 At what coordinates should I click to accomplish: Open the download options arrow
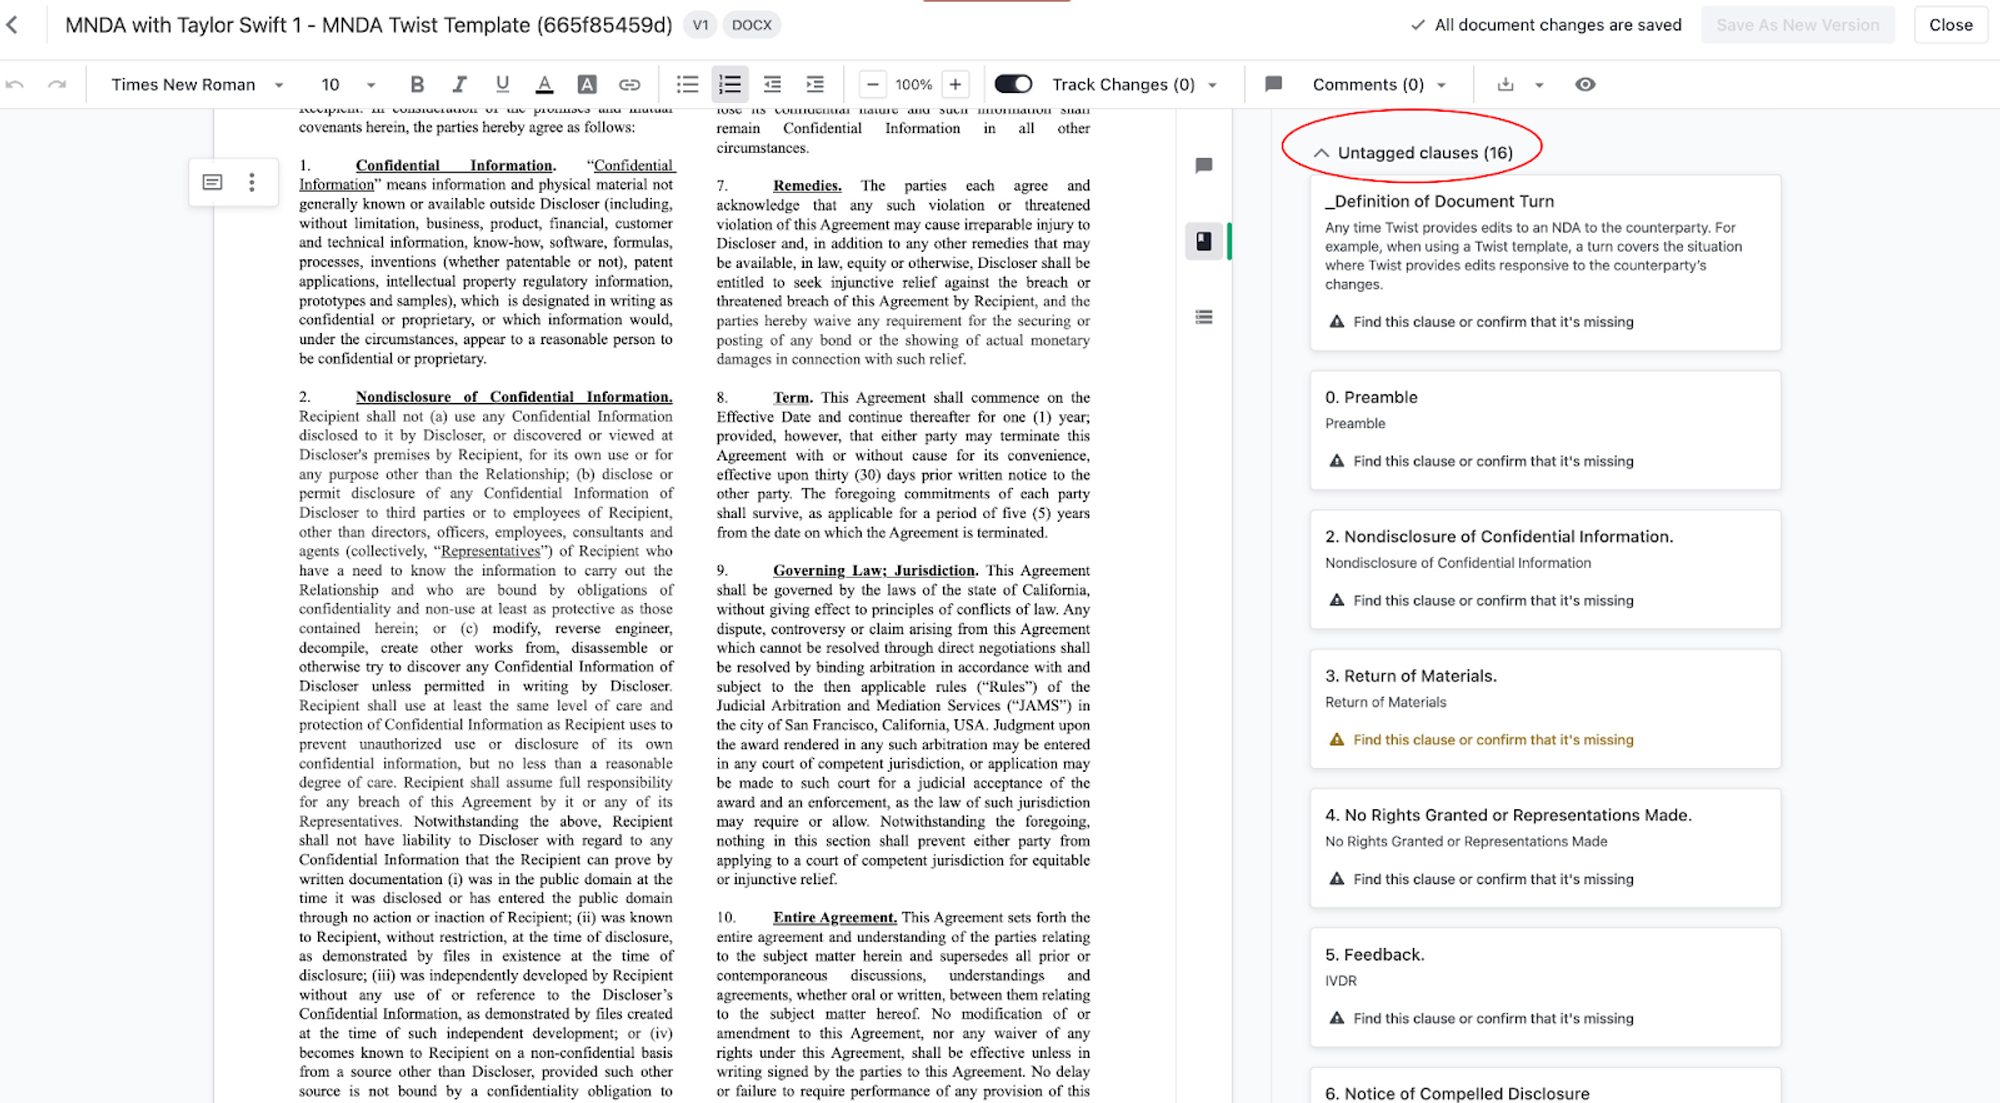pyautogui.click(x=1539, y=85)
